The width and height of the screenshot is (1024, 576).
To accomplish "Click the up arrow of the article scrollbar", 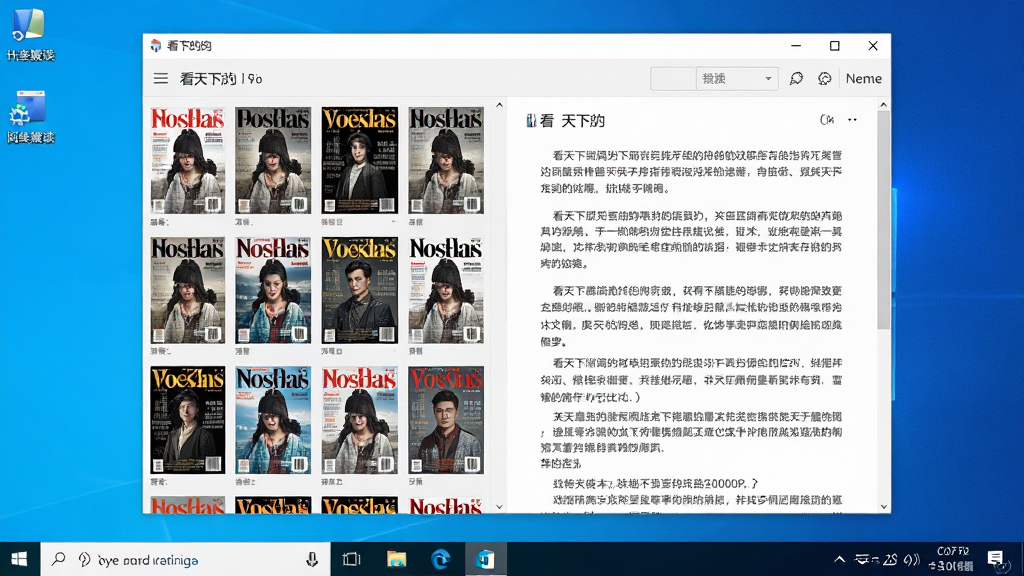I will tap(884, 104).
